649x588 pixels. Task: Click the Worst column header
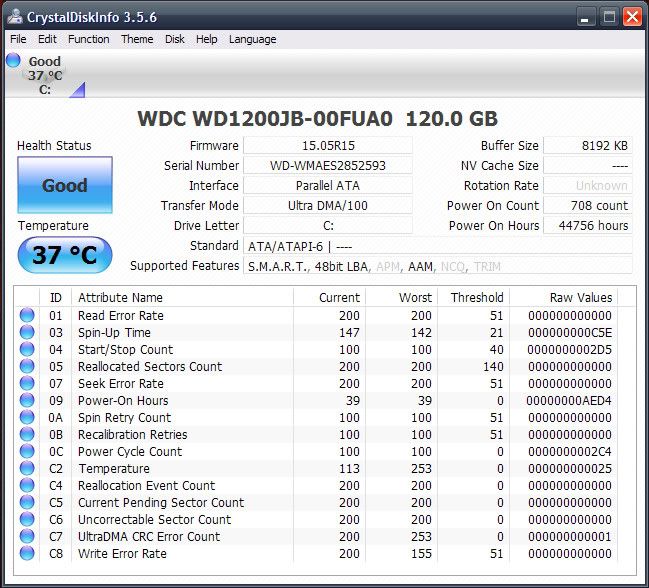pos(401,298)
